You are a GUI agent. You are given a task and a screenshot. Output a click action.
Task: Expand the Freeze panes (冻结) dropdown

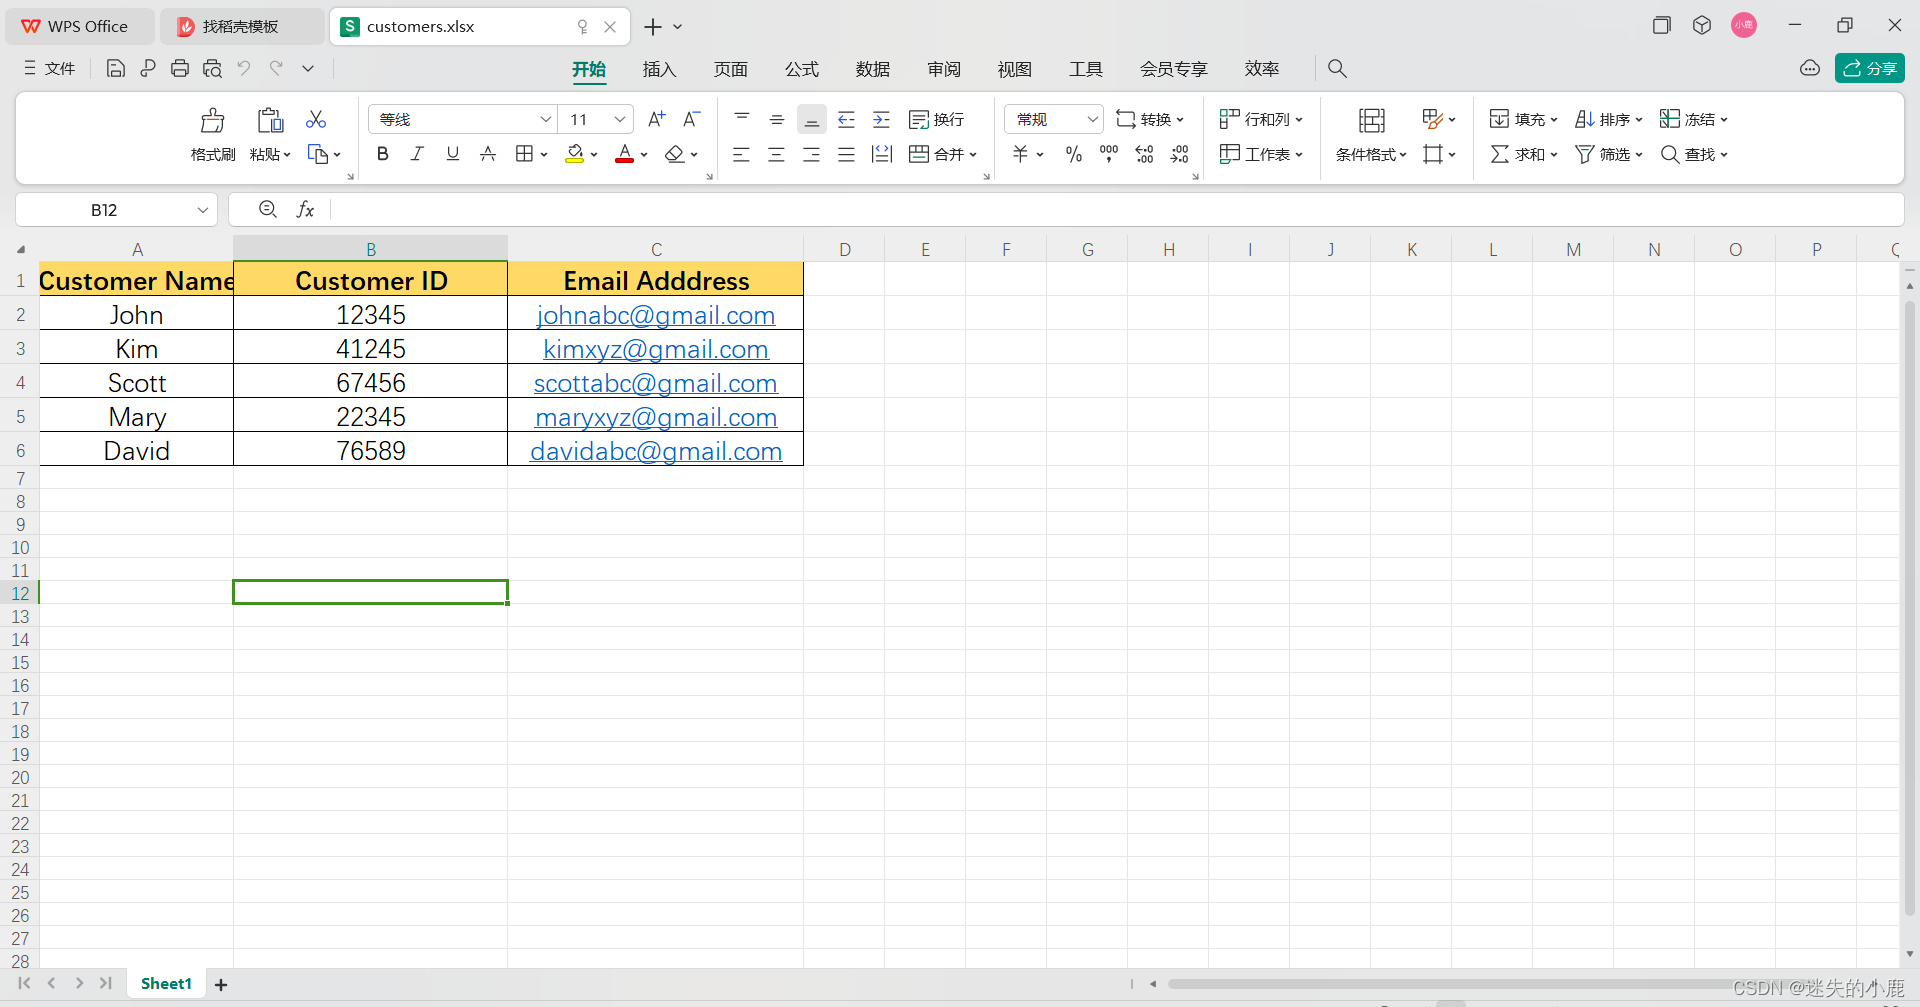coord(1724,120)
